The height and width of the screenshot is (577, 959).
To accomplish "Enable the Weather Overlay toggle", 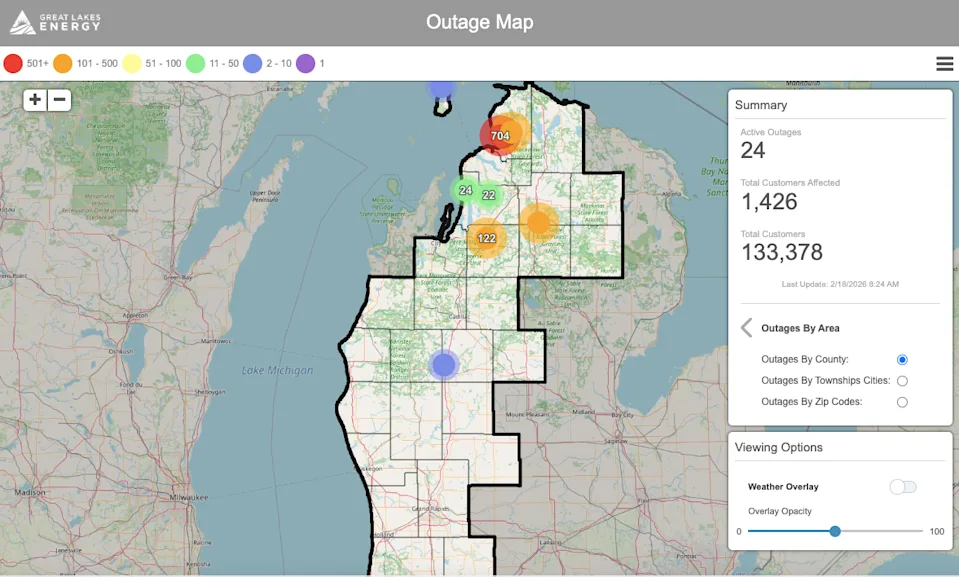I will 902,486.
